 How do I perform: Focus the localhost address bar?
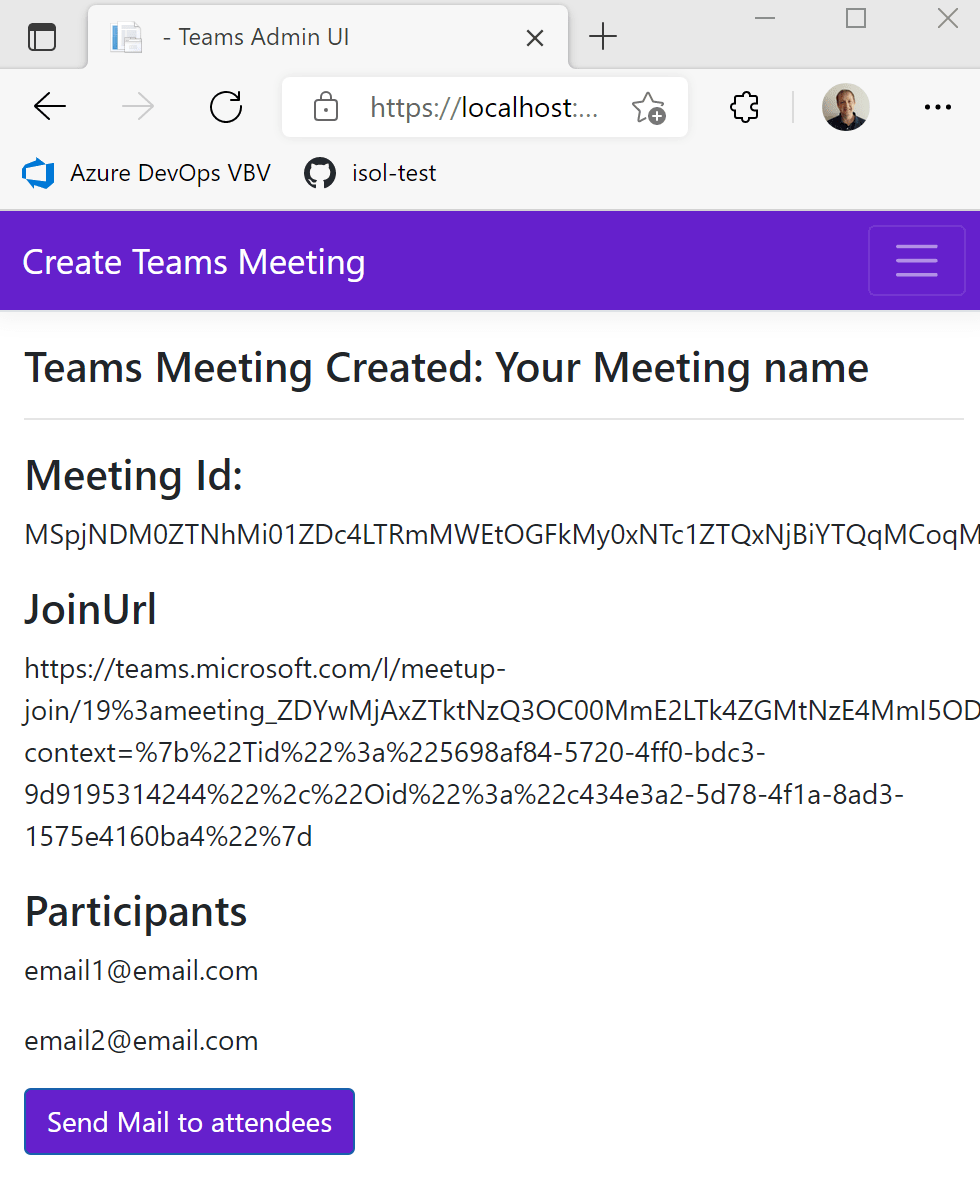tap(484, 107)
